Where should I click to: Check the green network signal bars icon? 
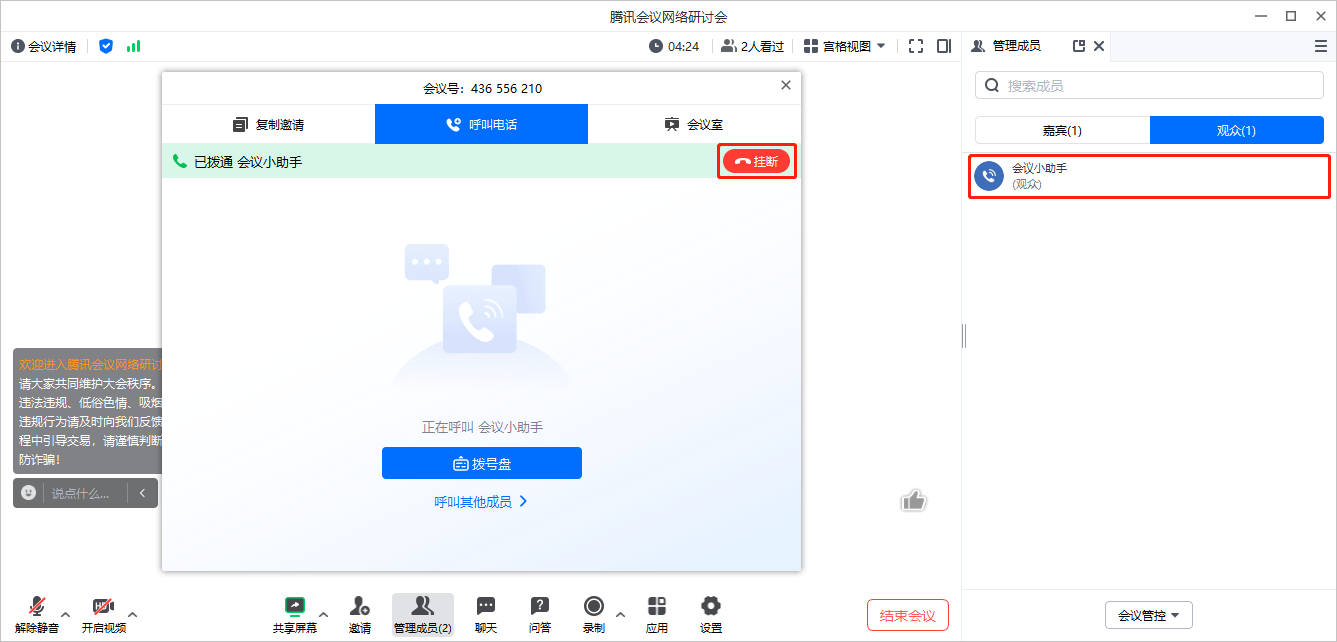134,46
